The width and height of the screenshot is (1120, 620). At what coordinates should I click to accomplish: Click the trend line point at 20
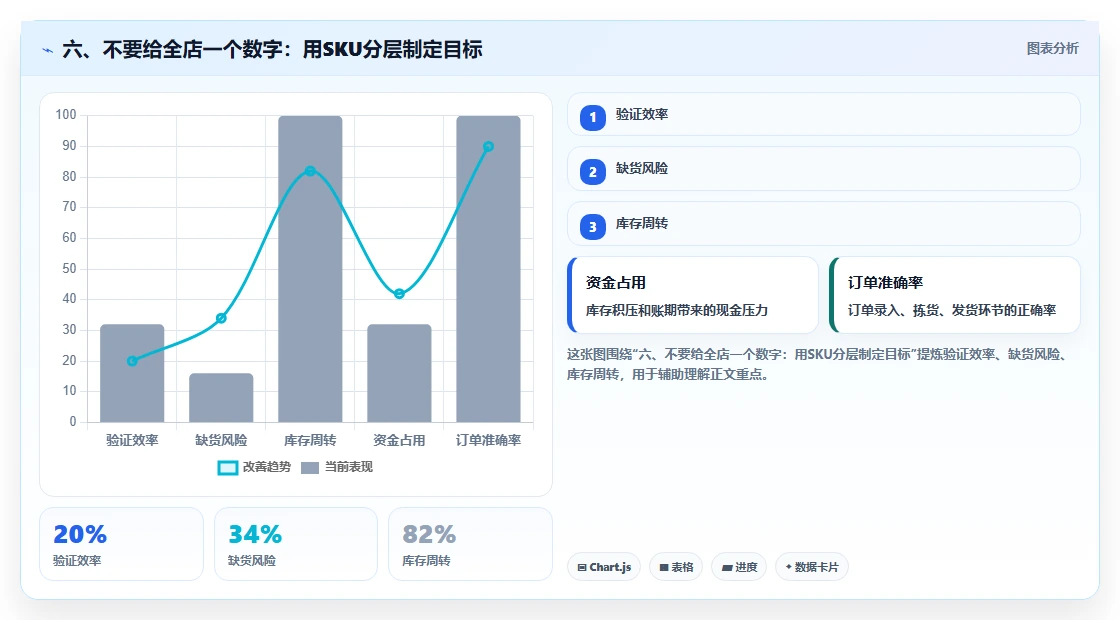(132, 361)
